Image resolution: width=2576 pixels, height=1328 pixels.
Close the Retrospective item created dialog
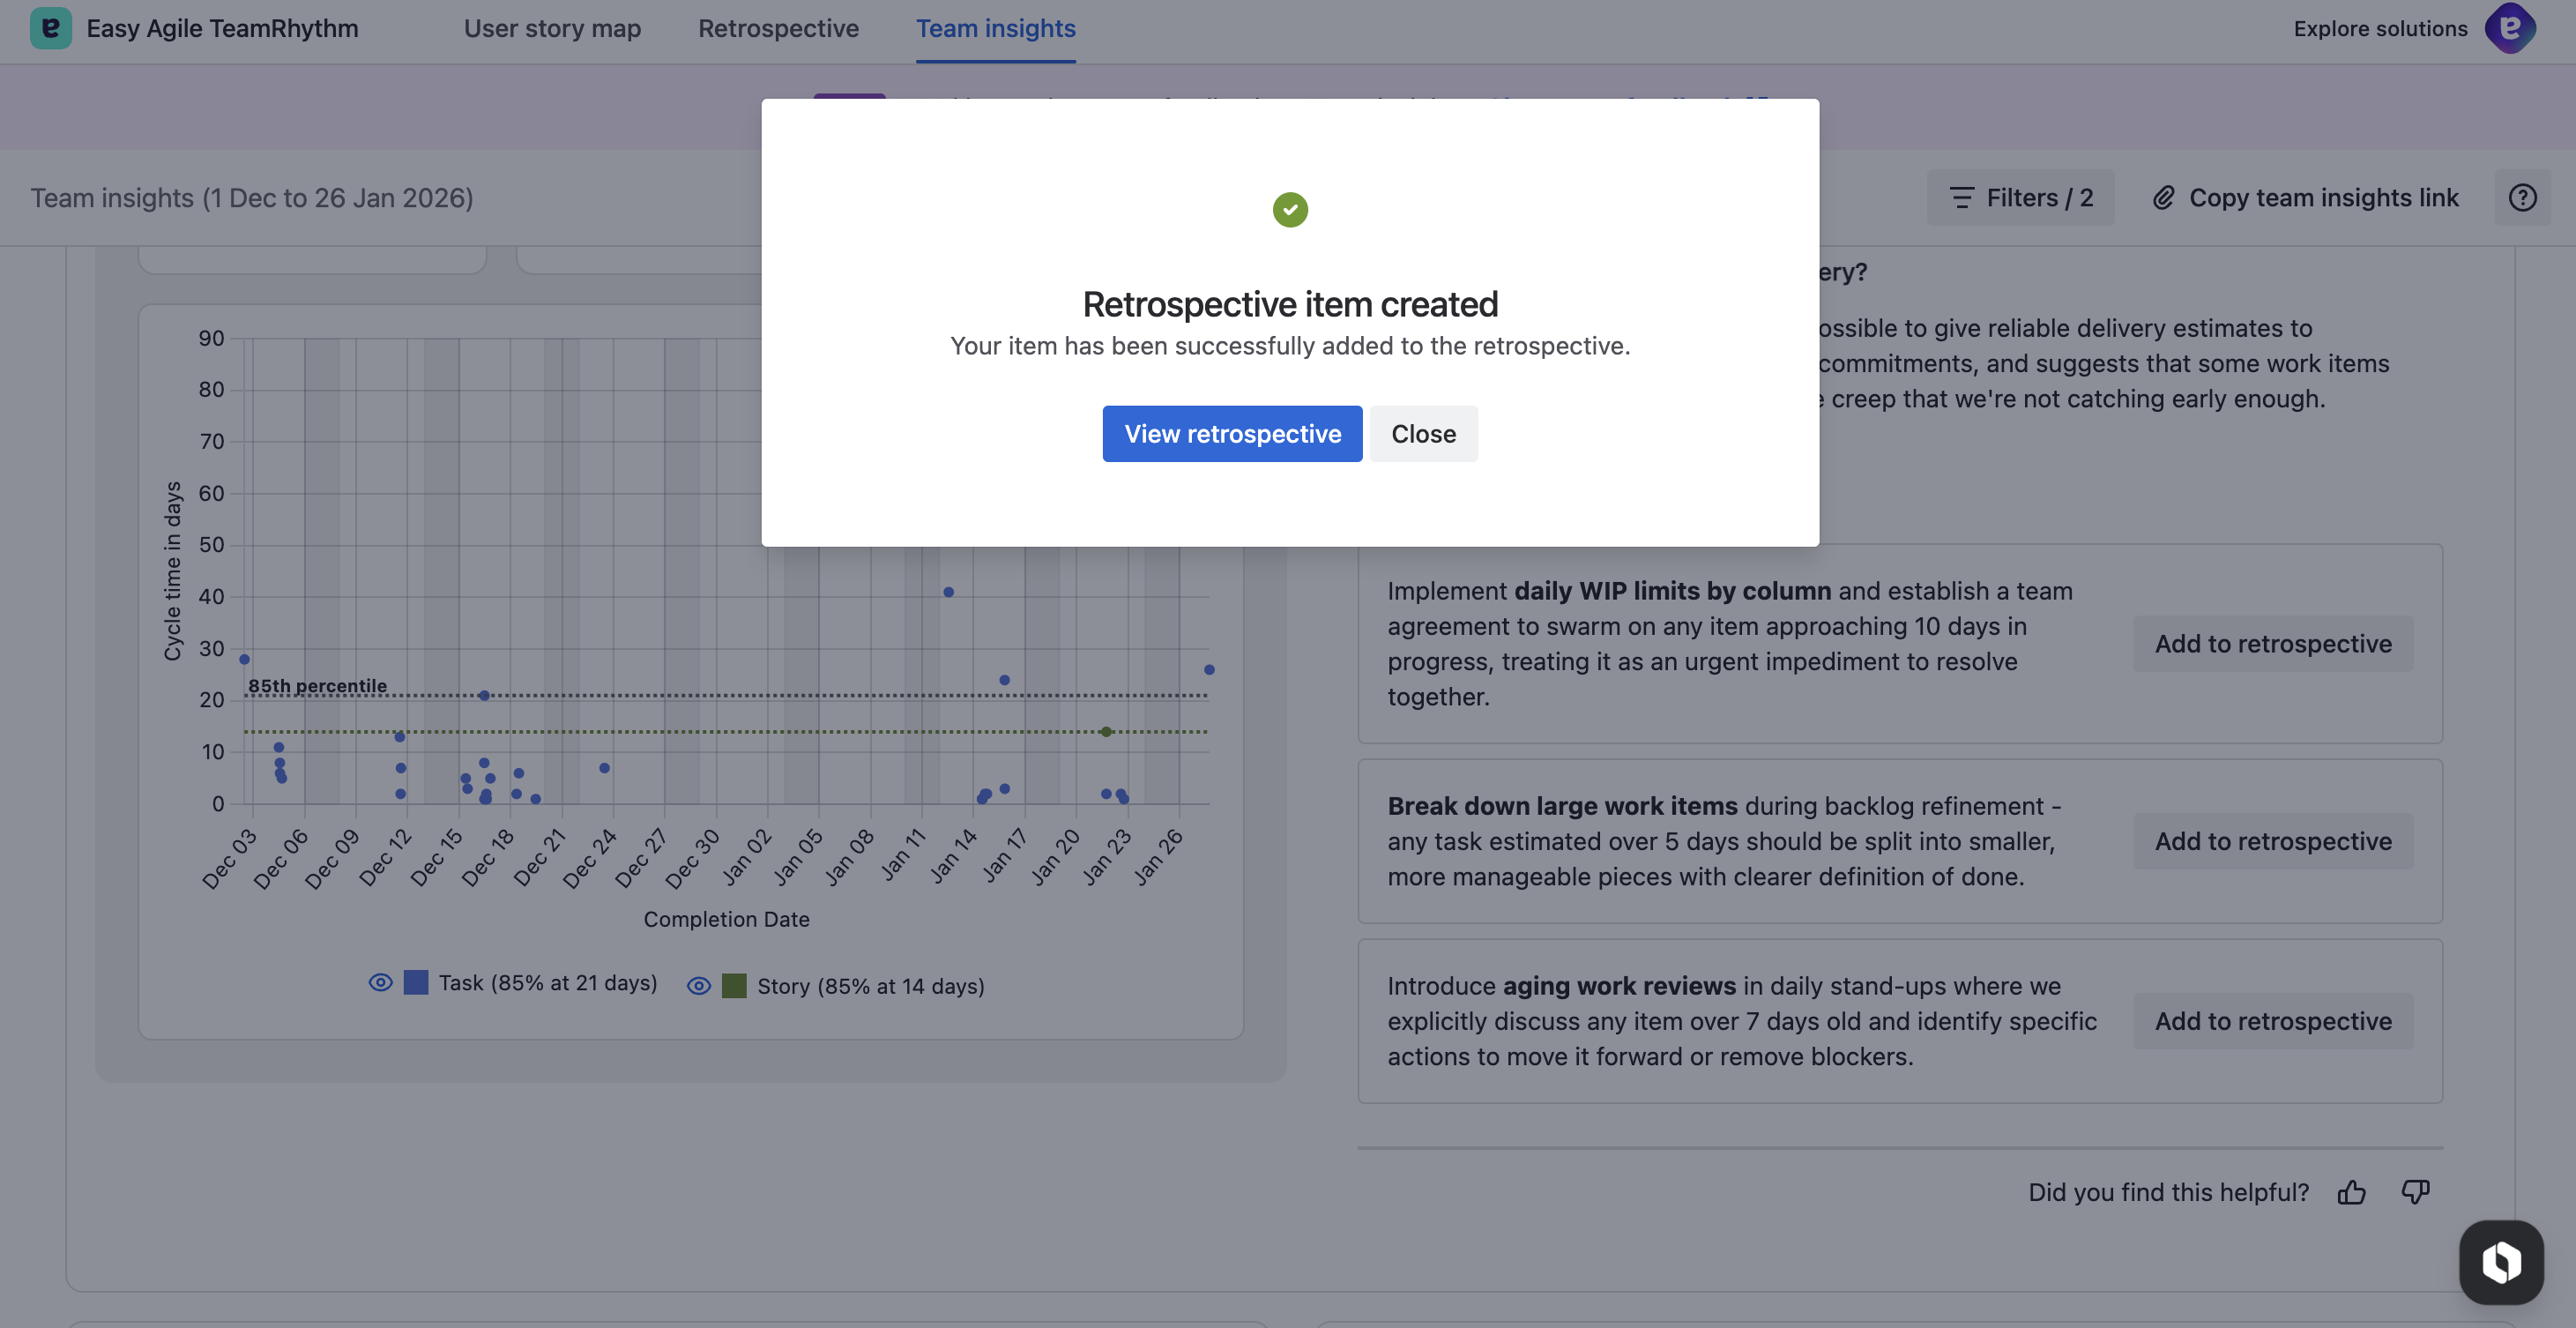click(1423, 434)
